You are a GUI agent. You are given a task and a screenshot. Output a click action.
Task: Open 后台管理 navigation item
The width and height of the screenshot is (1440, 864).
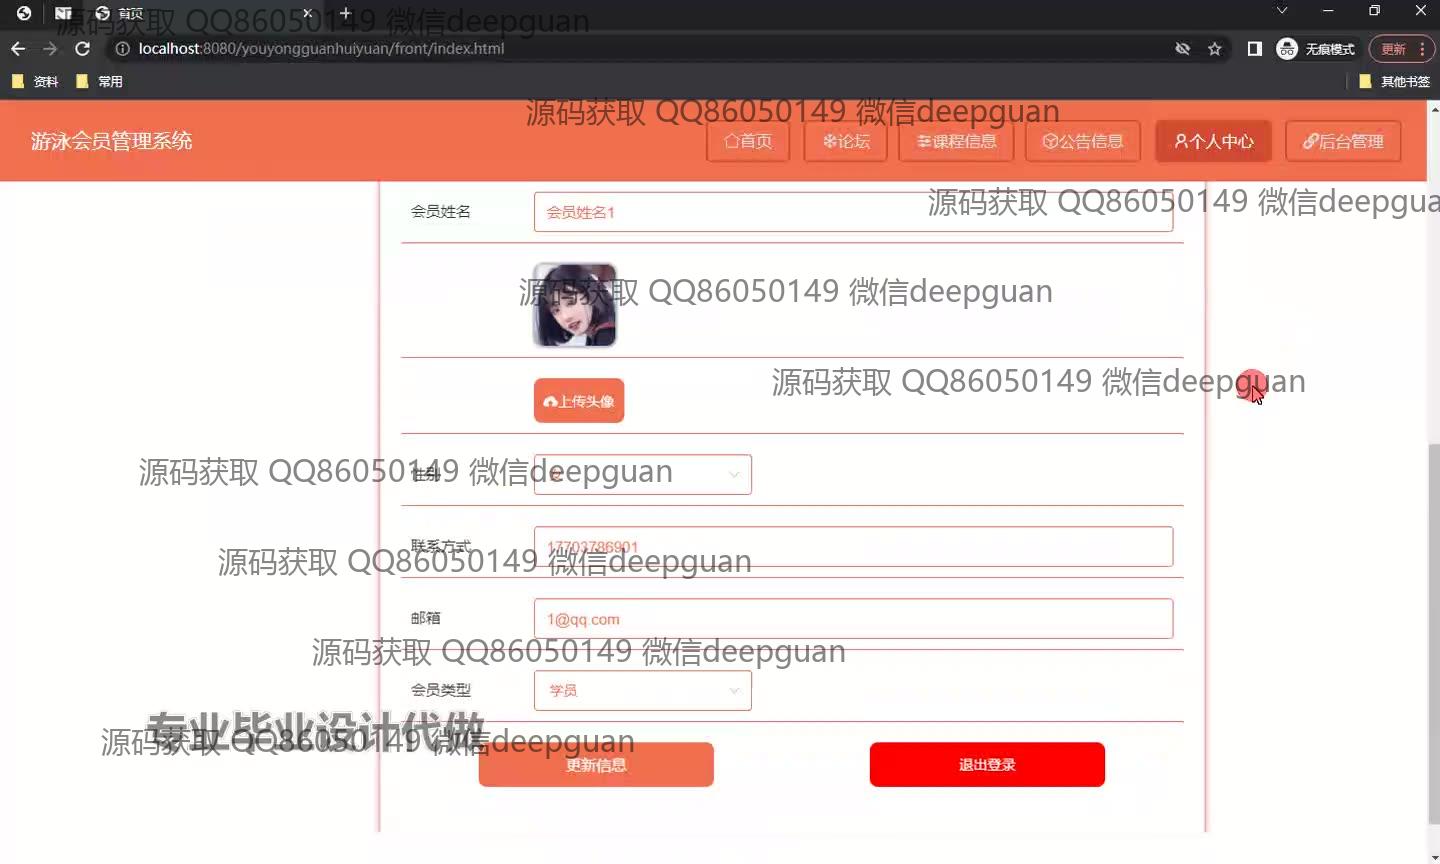tap(1342, 141)
